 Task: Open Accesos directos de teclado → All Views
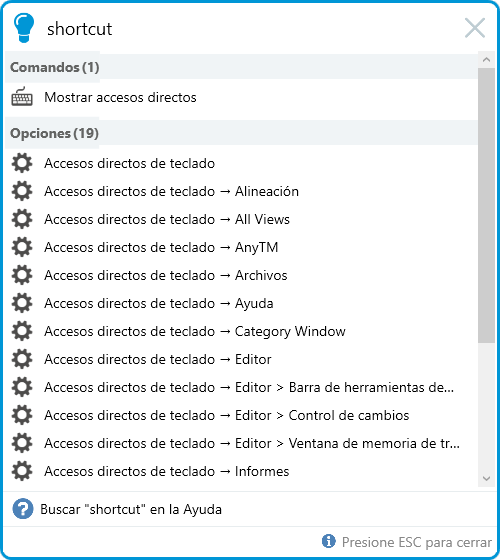coord(167,219)
